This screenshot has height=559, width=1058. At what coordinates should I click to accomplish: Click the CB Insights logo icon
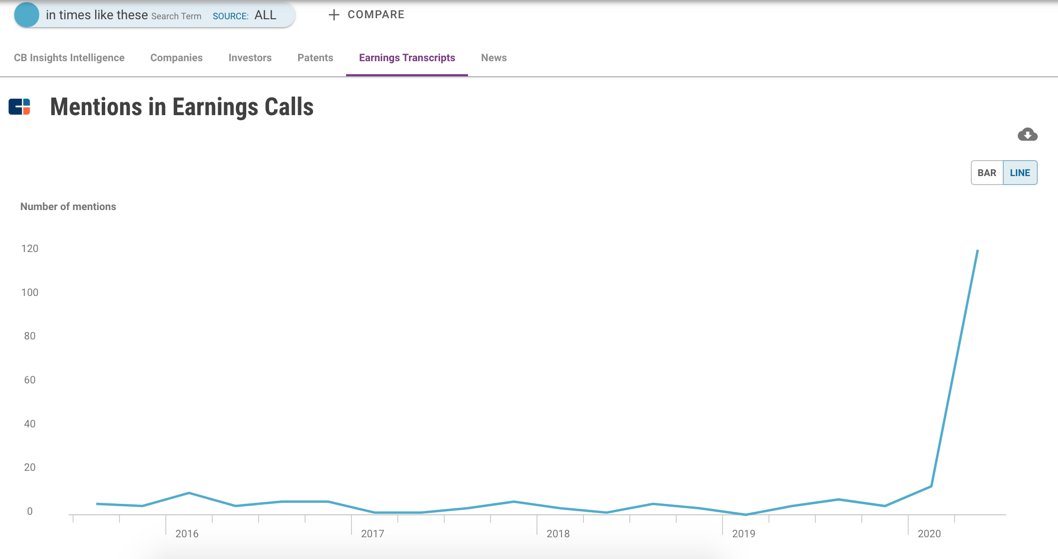click(x=20, y=107)
